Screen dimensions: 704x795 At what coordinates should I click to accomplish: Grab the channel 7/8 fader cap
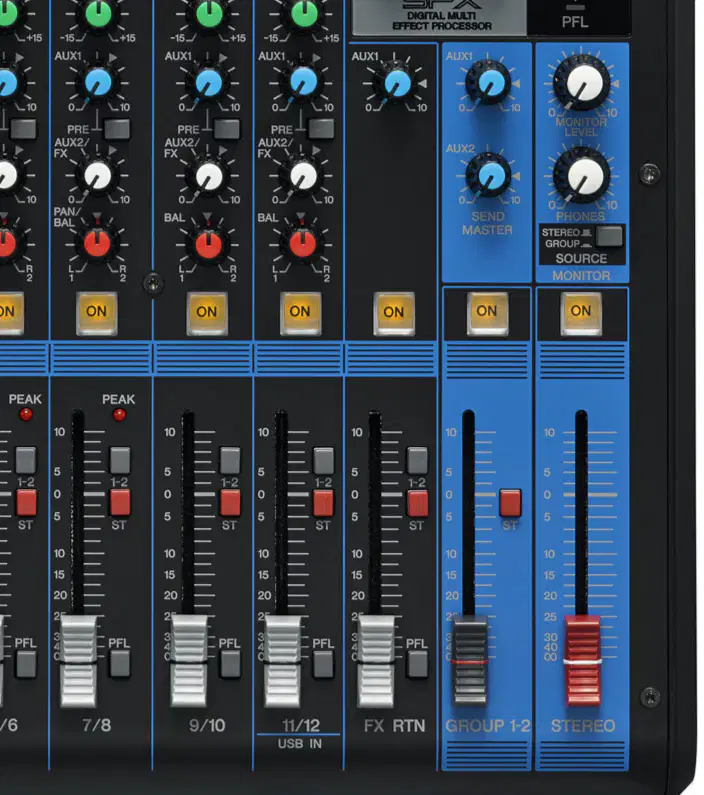[x=79, y=661]
